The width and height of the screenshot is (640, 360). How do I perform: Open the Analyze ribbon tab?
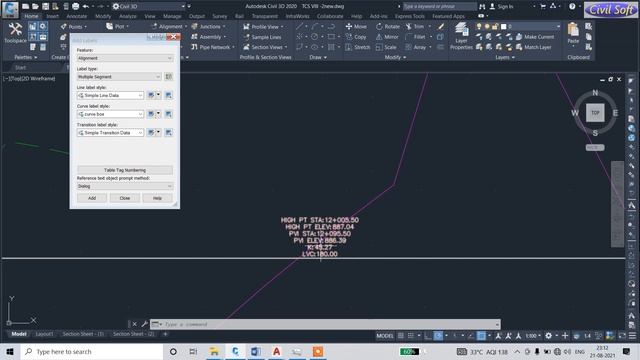click(x=128, y=16)
